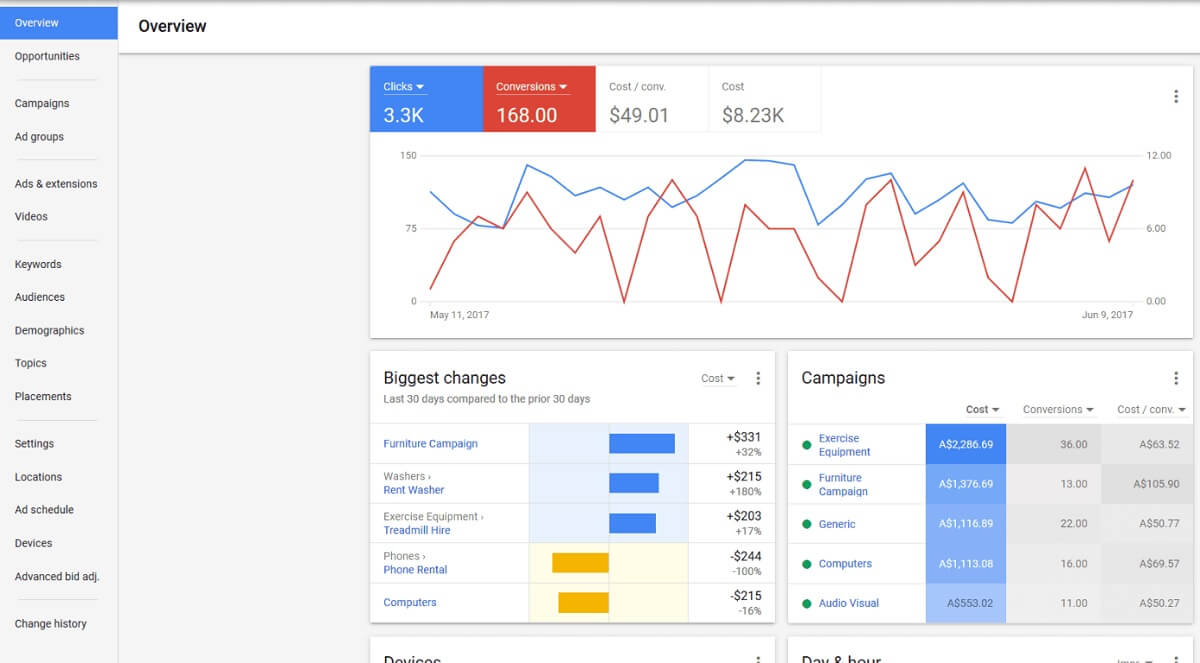Click the yellow bar for Phone Rental

[x=580, y=563]
